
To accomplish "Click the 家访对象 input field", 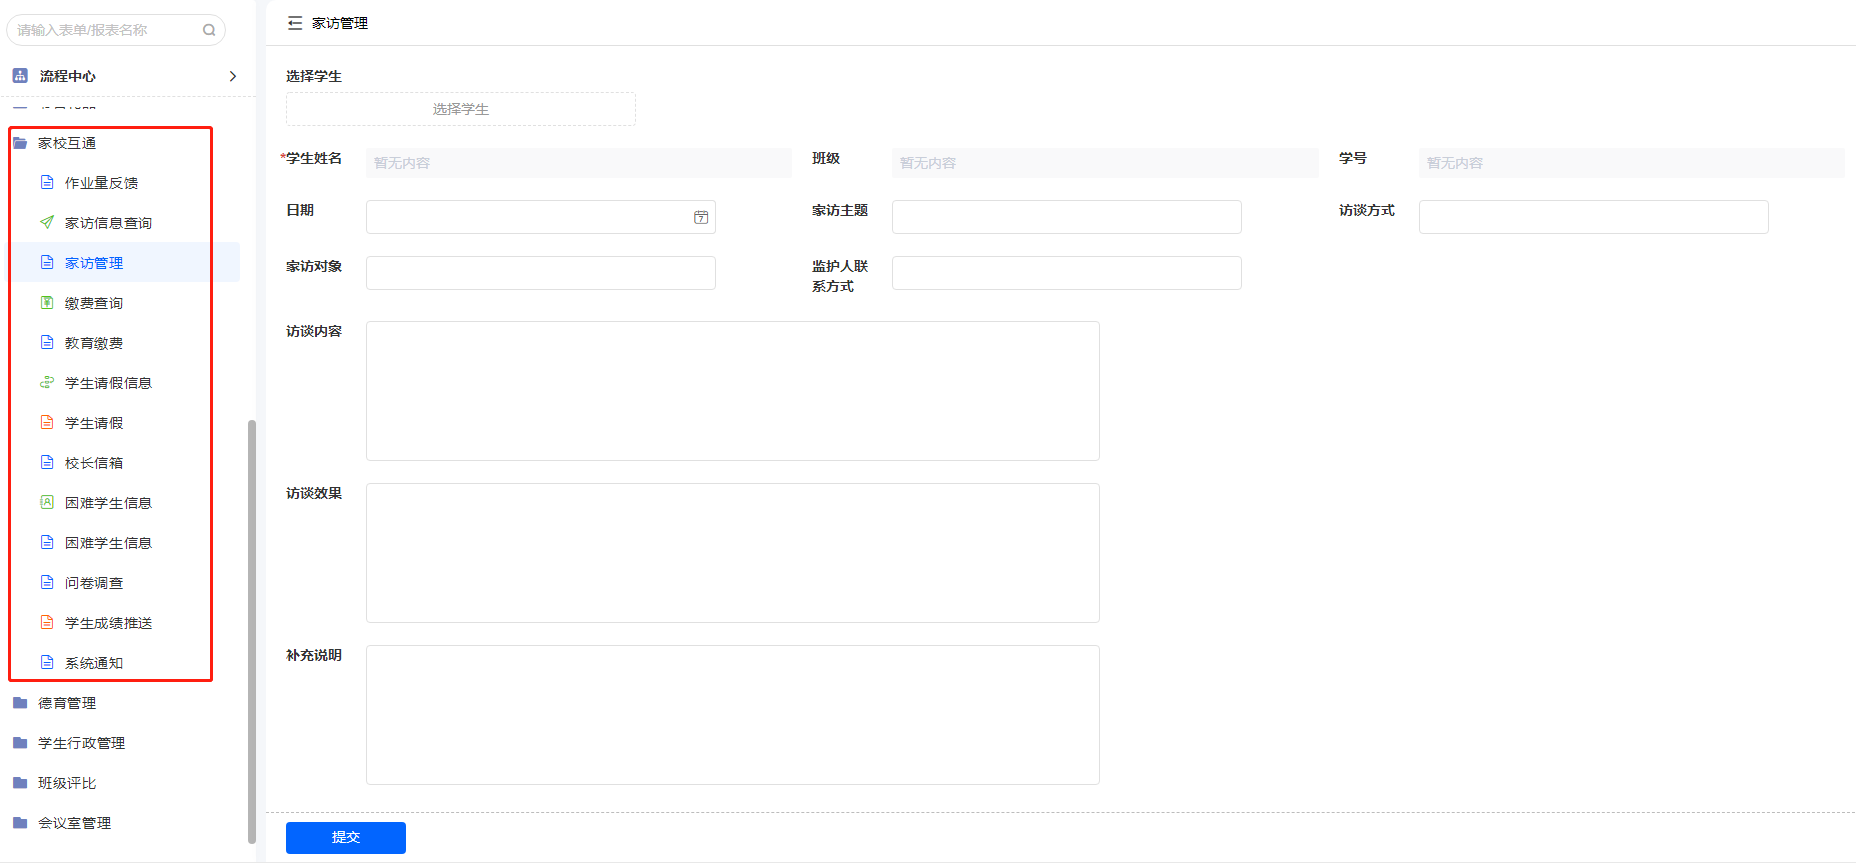I will (x=541, y=273).
